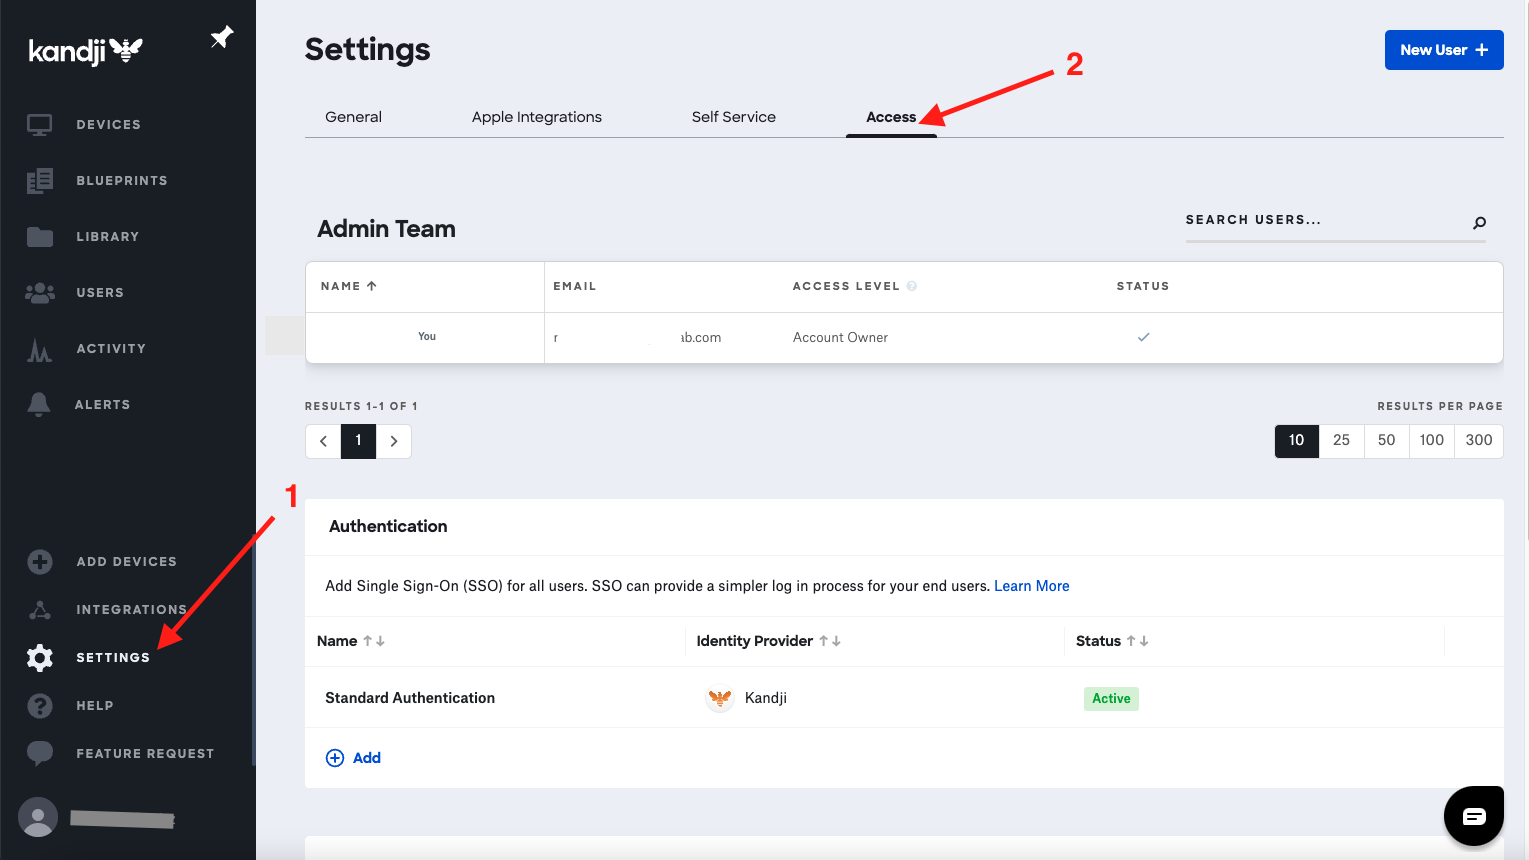Switch to the General tab
This screenshot has width=1529, height=860.
pos(352,117)
